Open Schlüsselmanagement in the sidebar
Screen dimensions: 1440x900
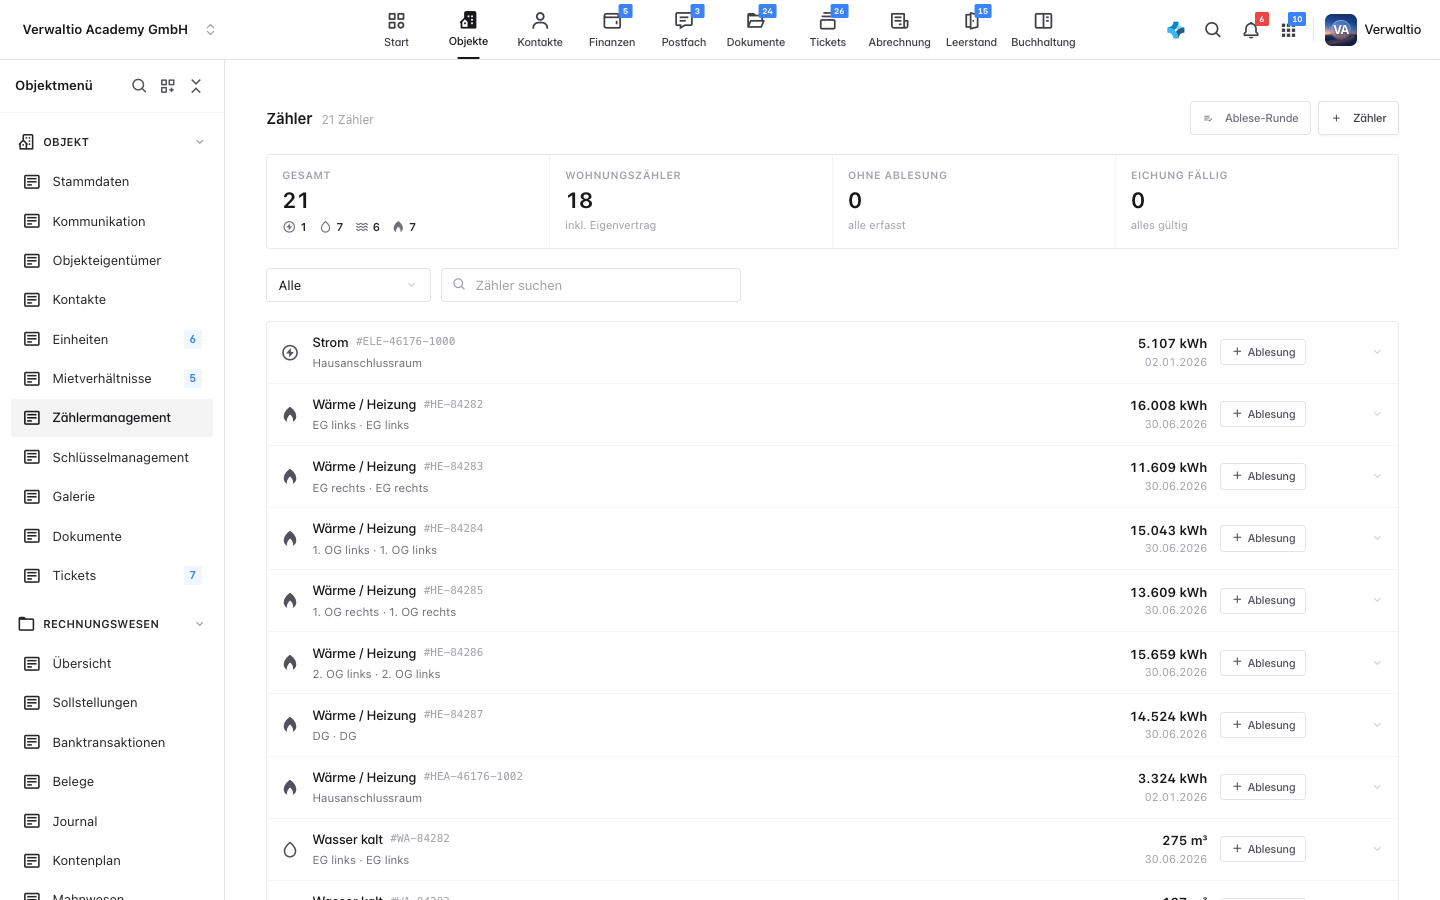[112, 457]
